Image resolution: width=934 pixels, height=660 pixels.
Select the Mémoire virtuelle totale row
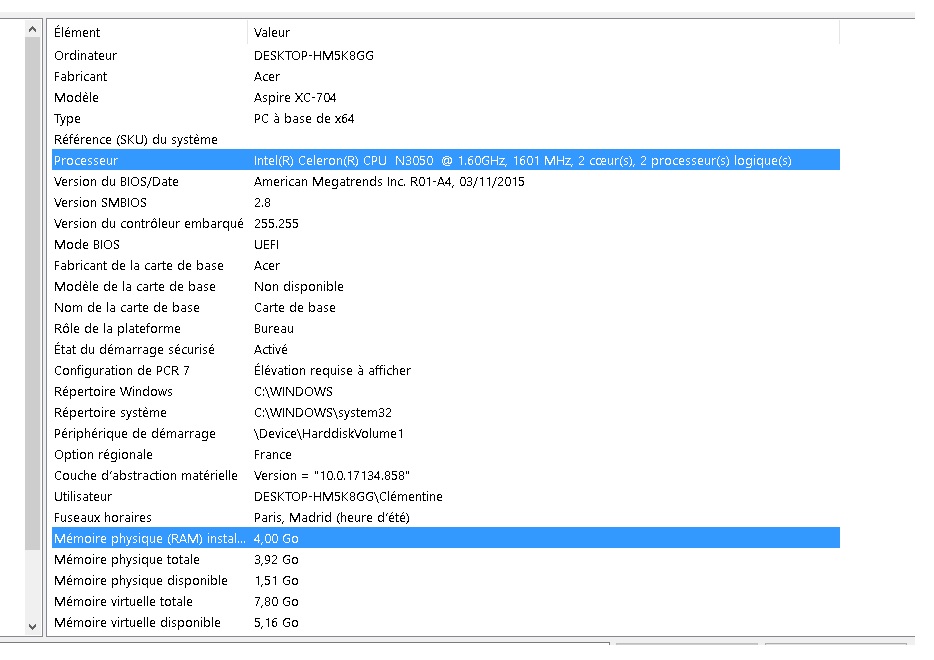[446, 602]
